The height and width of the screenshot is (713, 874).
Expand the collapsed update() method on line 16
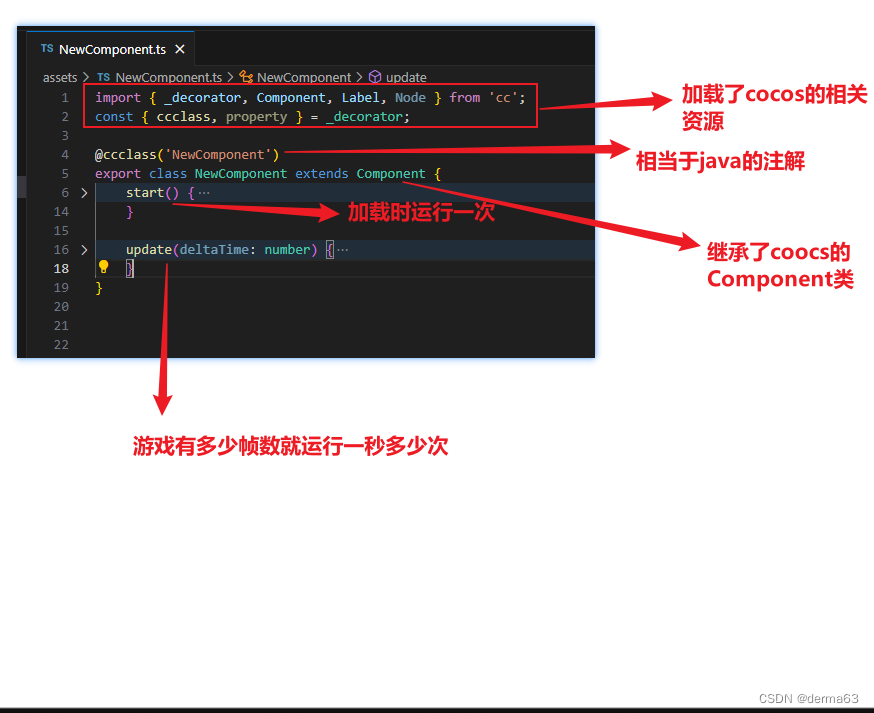[84, 249]
